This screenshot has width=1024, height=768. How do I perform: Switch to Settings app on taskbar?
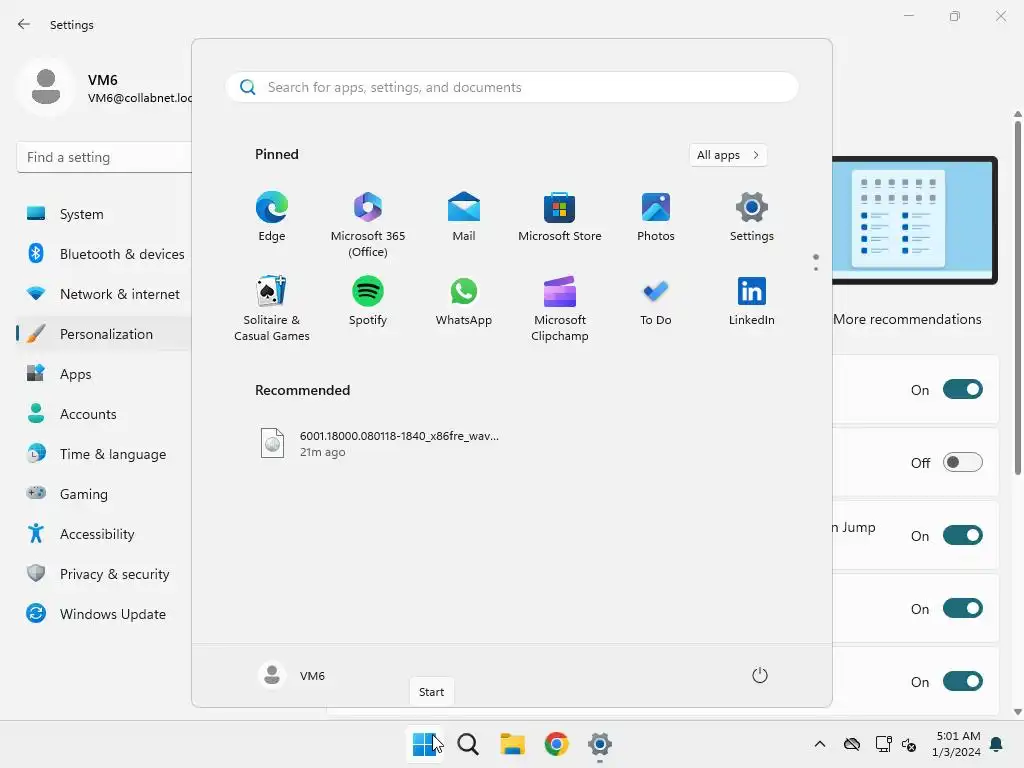pyautogui.click(x=600, y=744)
